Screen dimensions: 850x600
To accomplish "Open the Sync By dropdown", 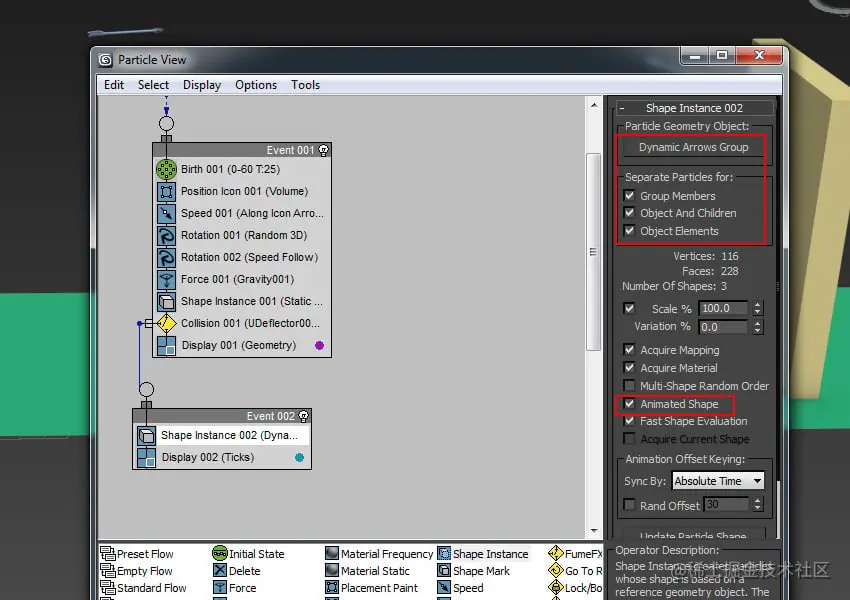I will (x=718, y=481).
